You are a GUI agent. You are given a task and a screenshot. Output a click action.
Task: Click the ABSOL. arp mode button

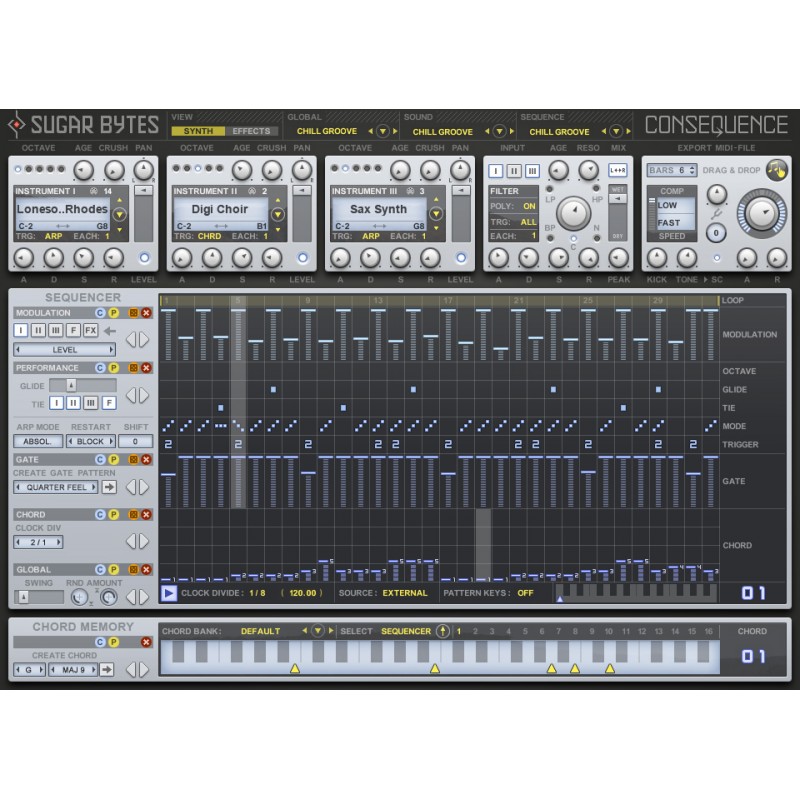click(x=36, y=441)
